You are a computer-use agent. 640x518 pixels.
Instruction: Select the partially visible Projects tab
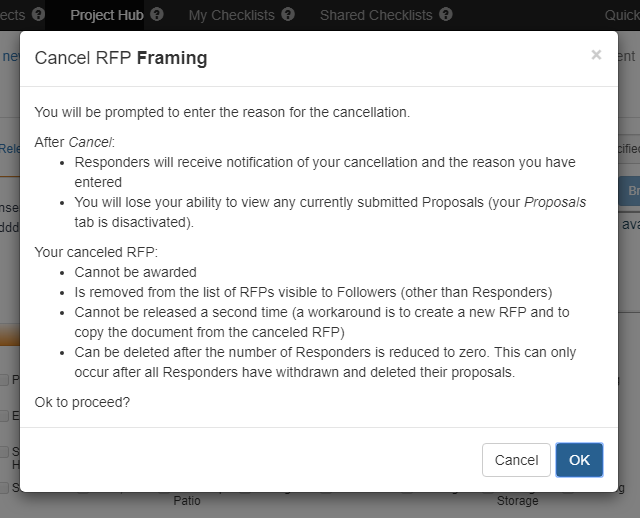12,15
